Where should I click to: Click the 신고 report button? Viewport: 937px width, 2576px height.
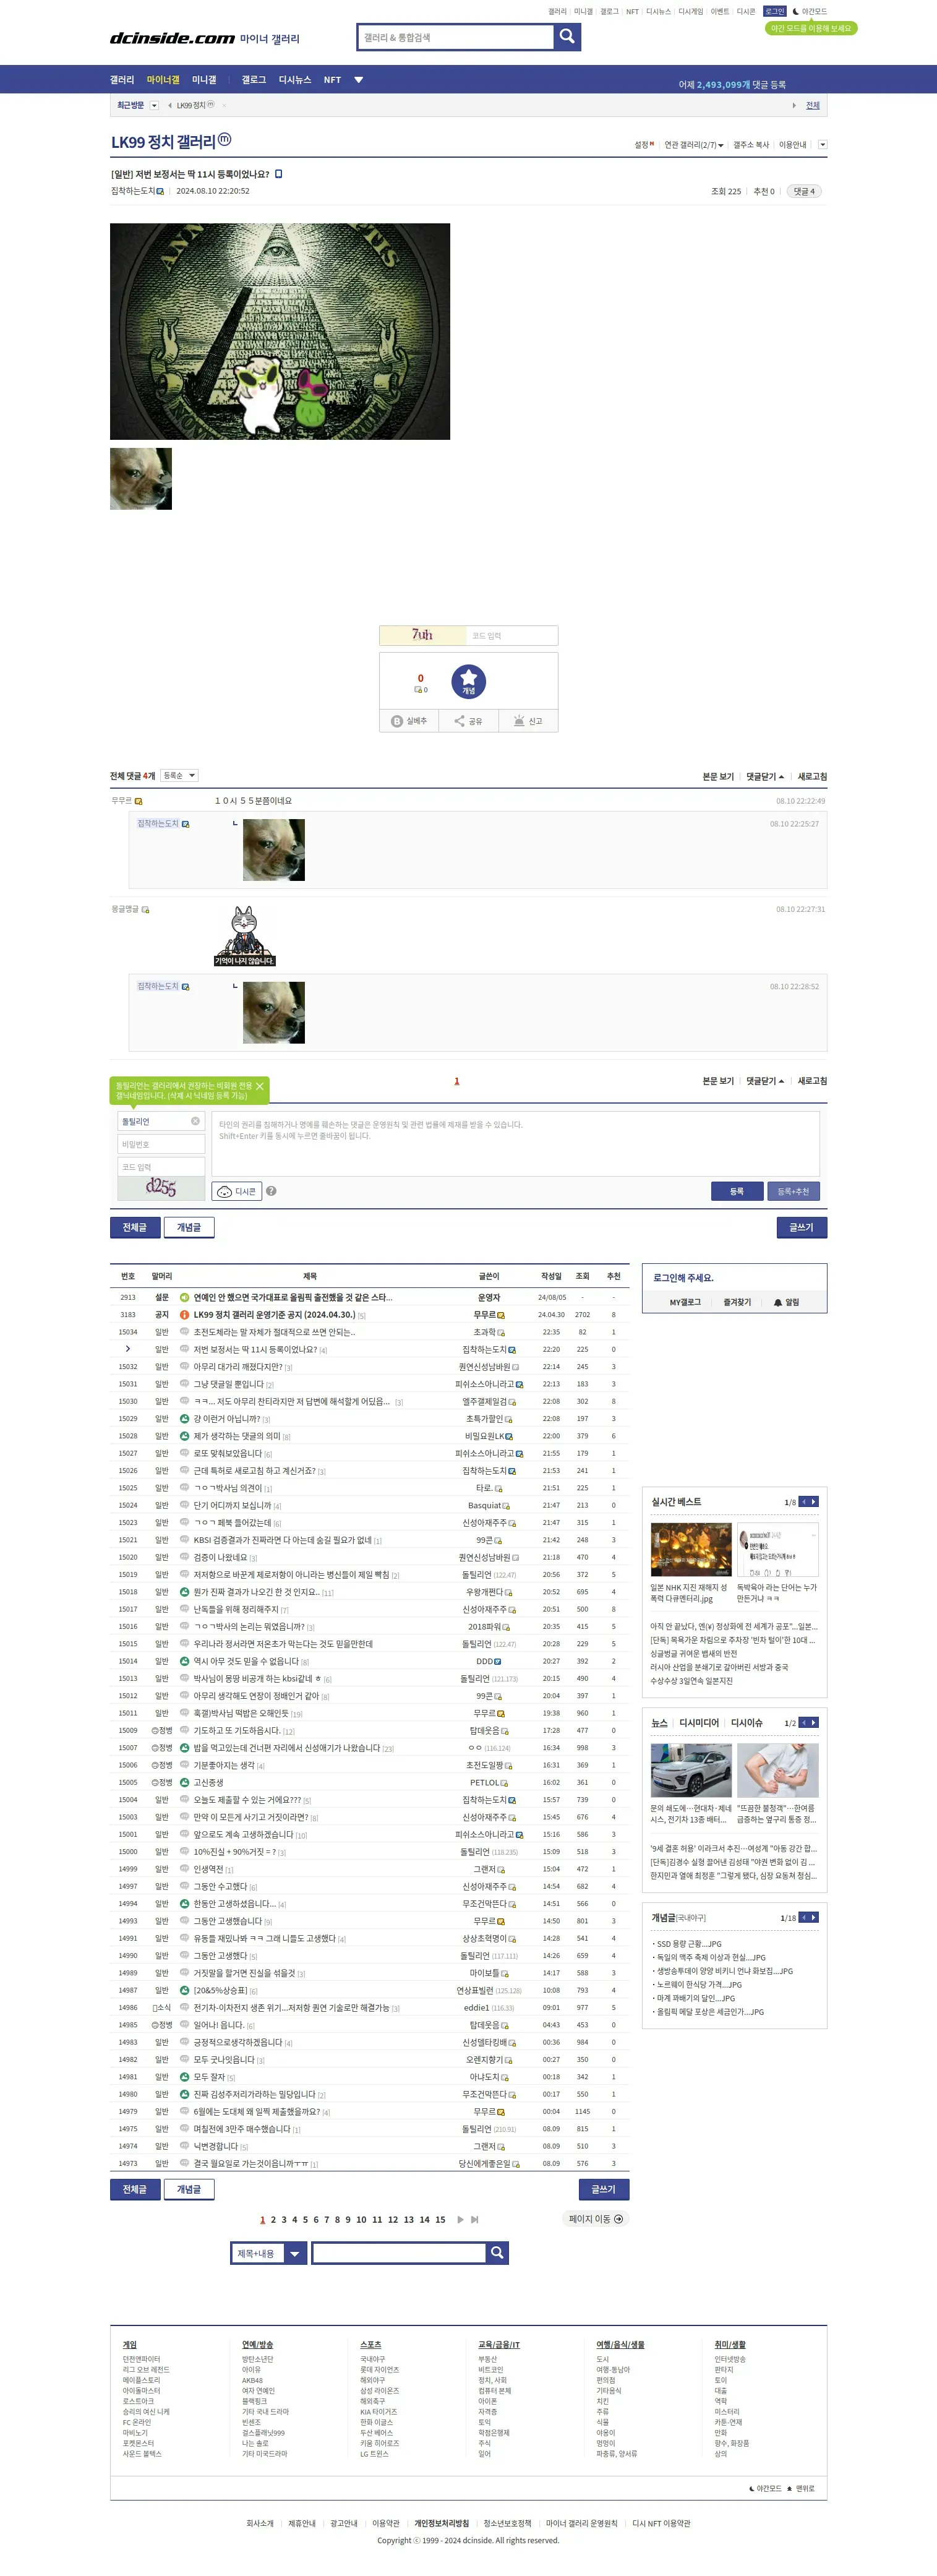528,721
